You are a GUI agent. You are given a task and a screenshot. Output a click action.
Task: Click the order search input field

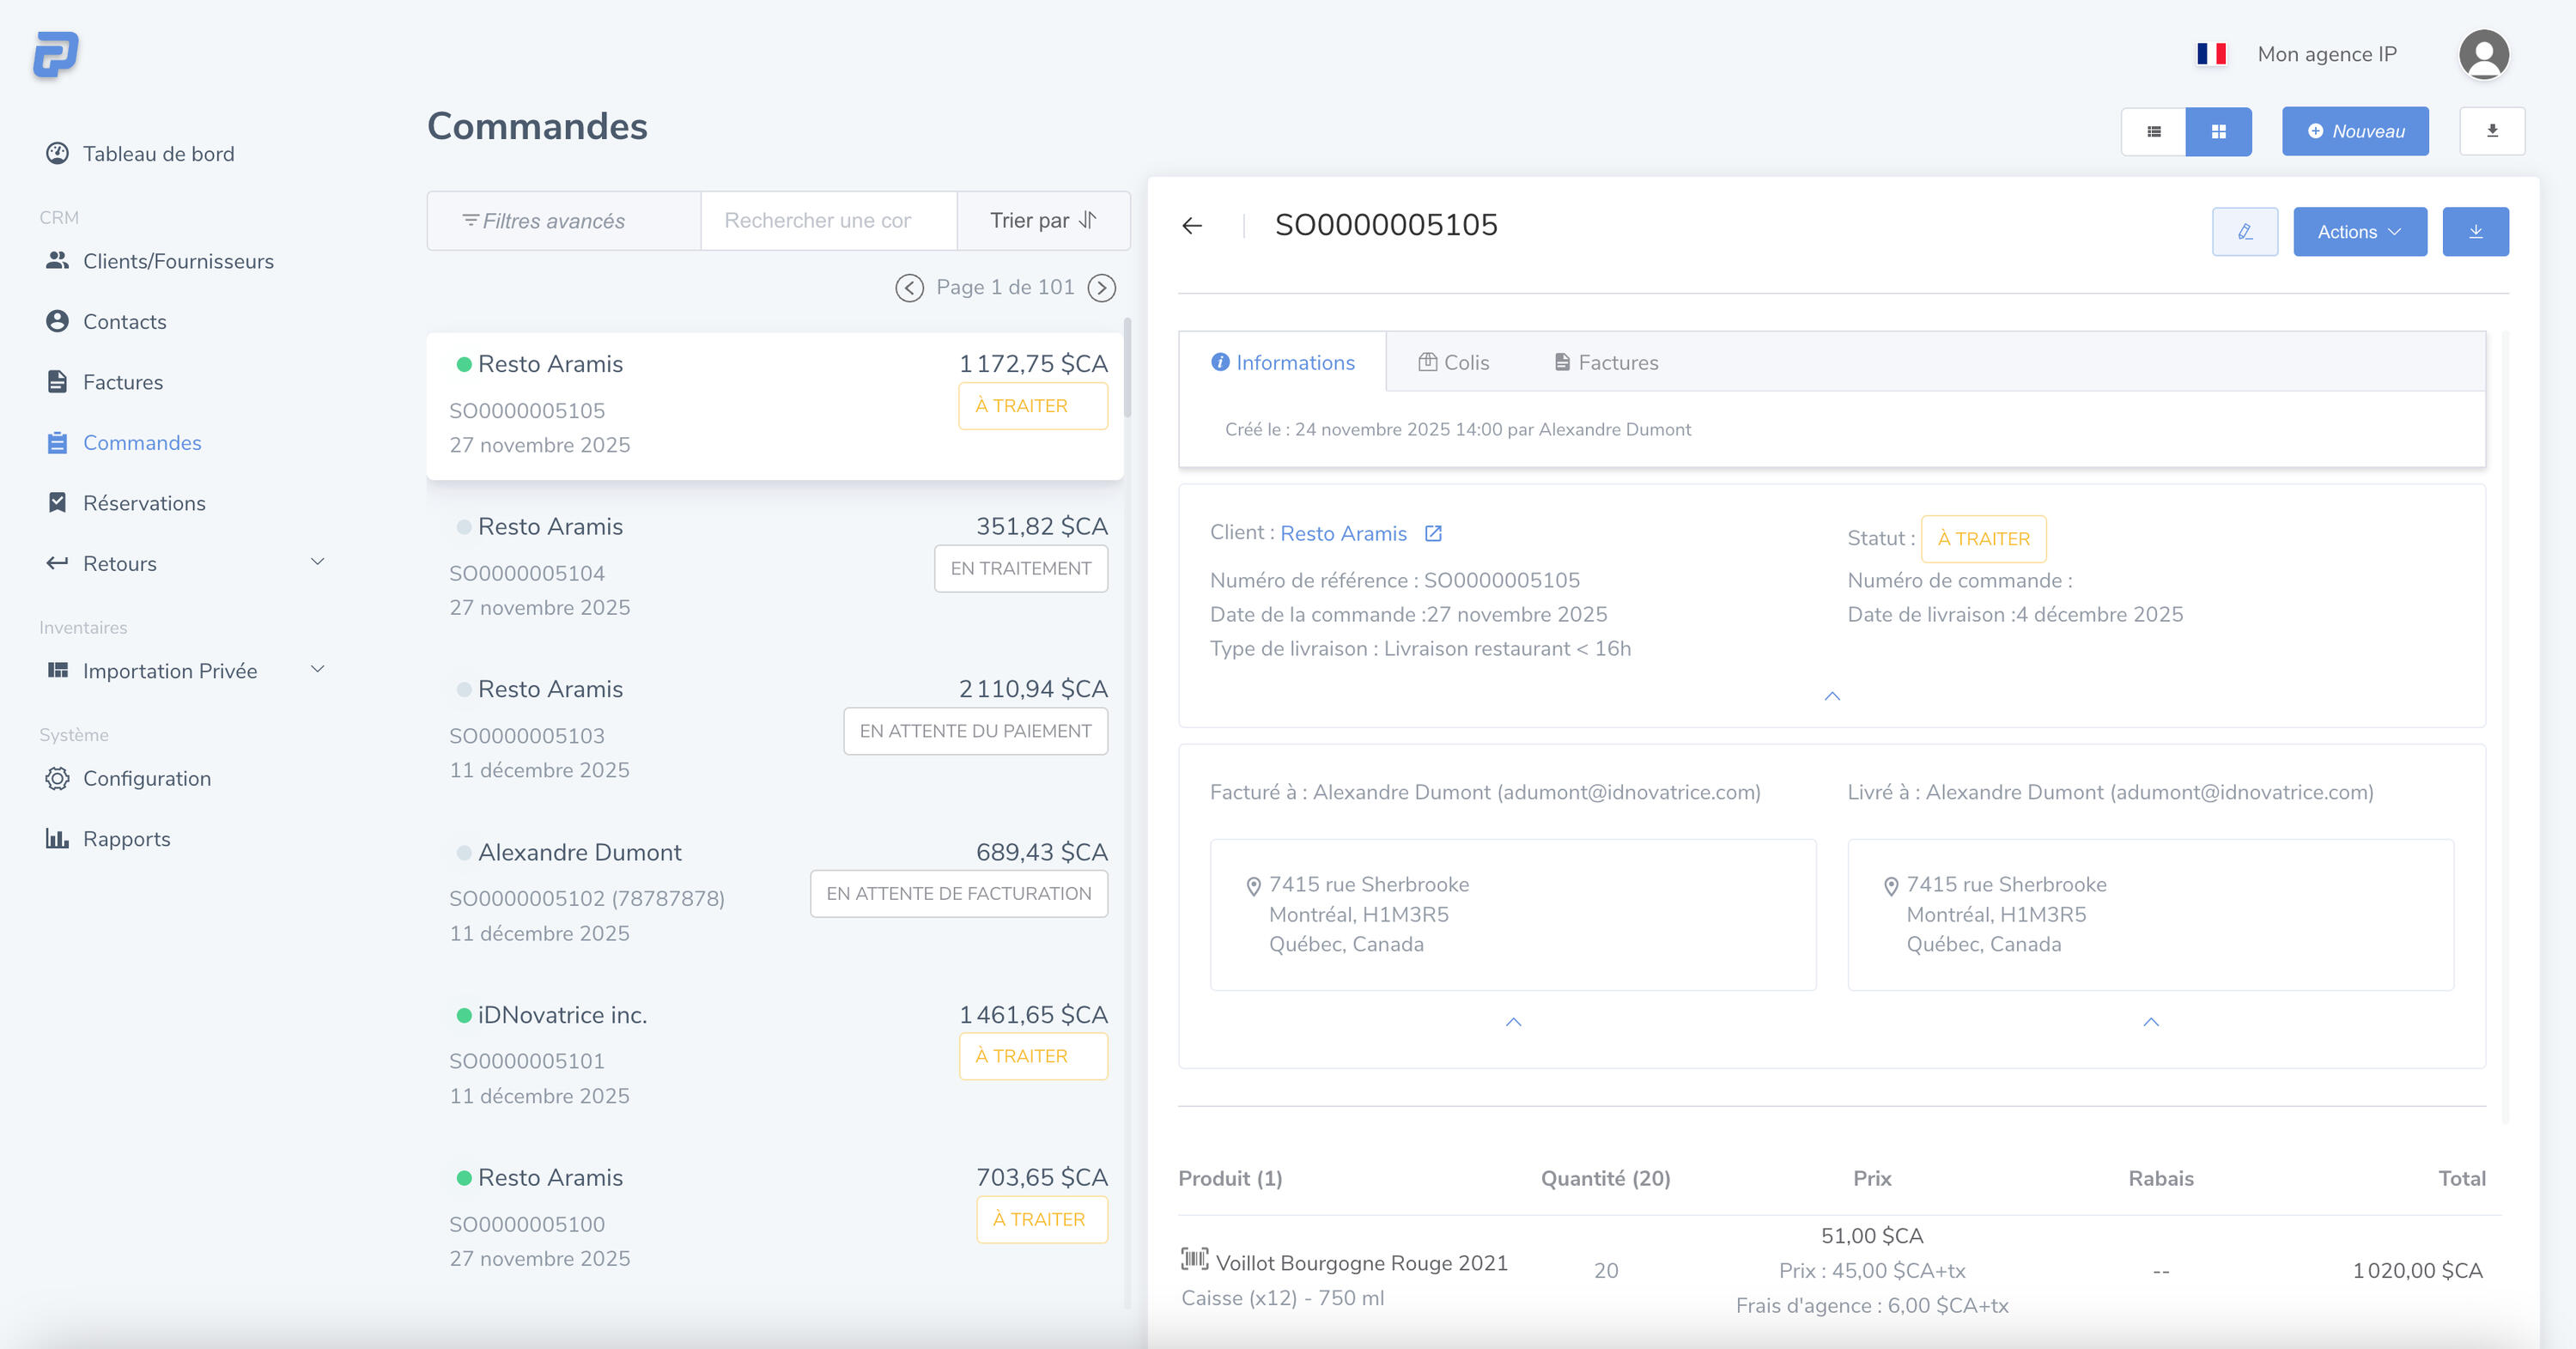pos(828,221)
